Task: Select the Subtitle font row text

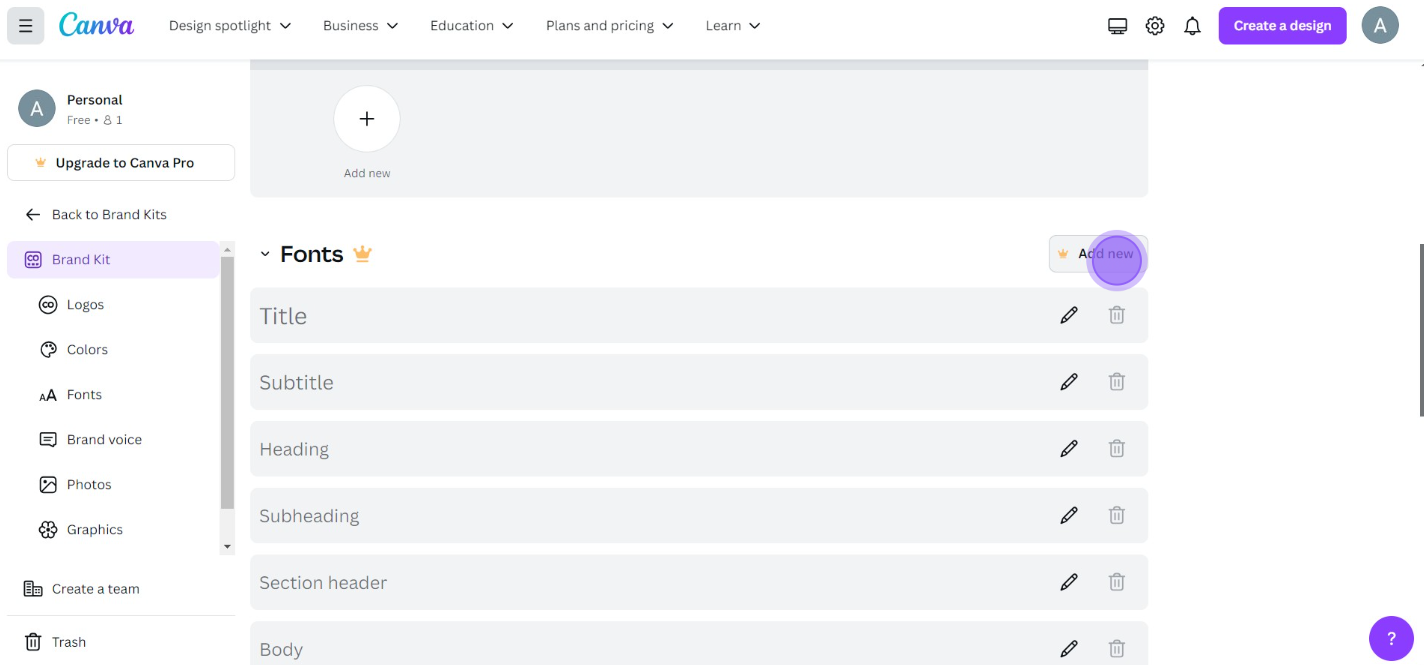Action: (296, 382)
